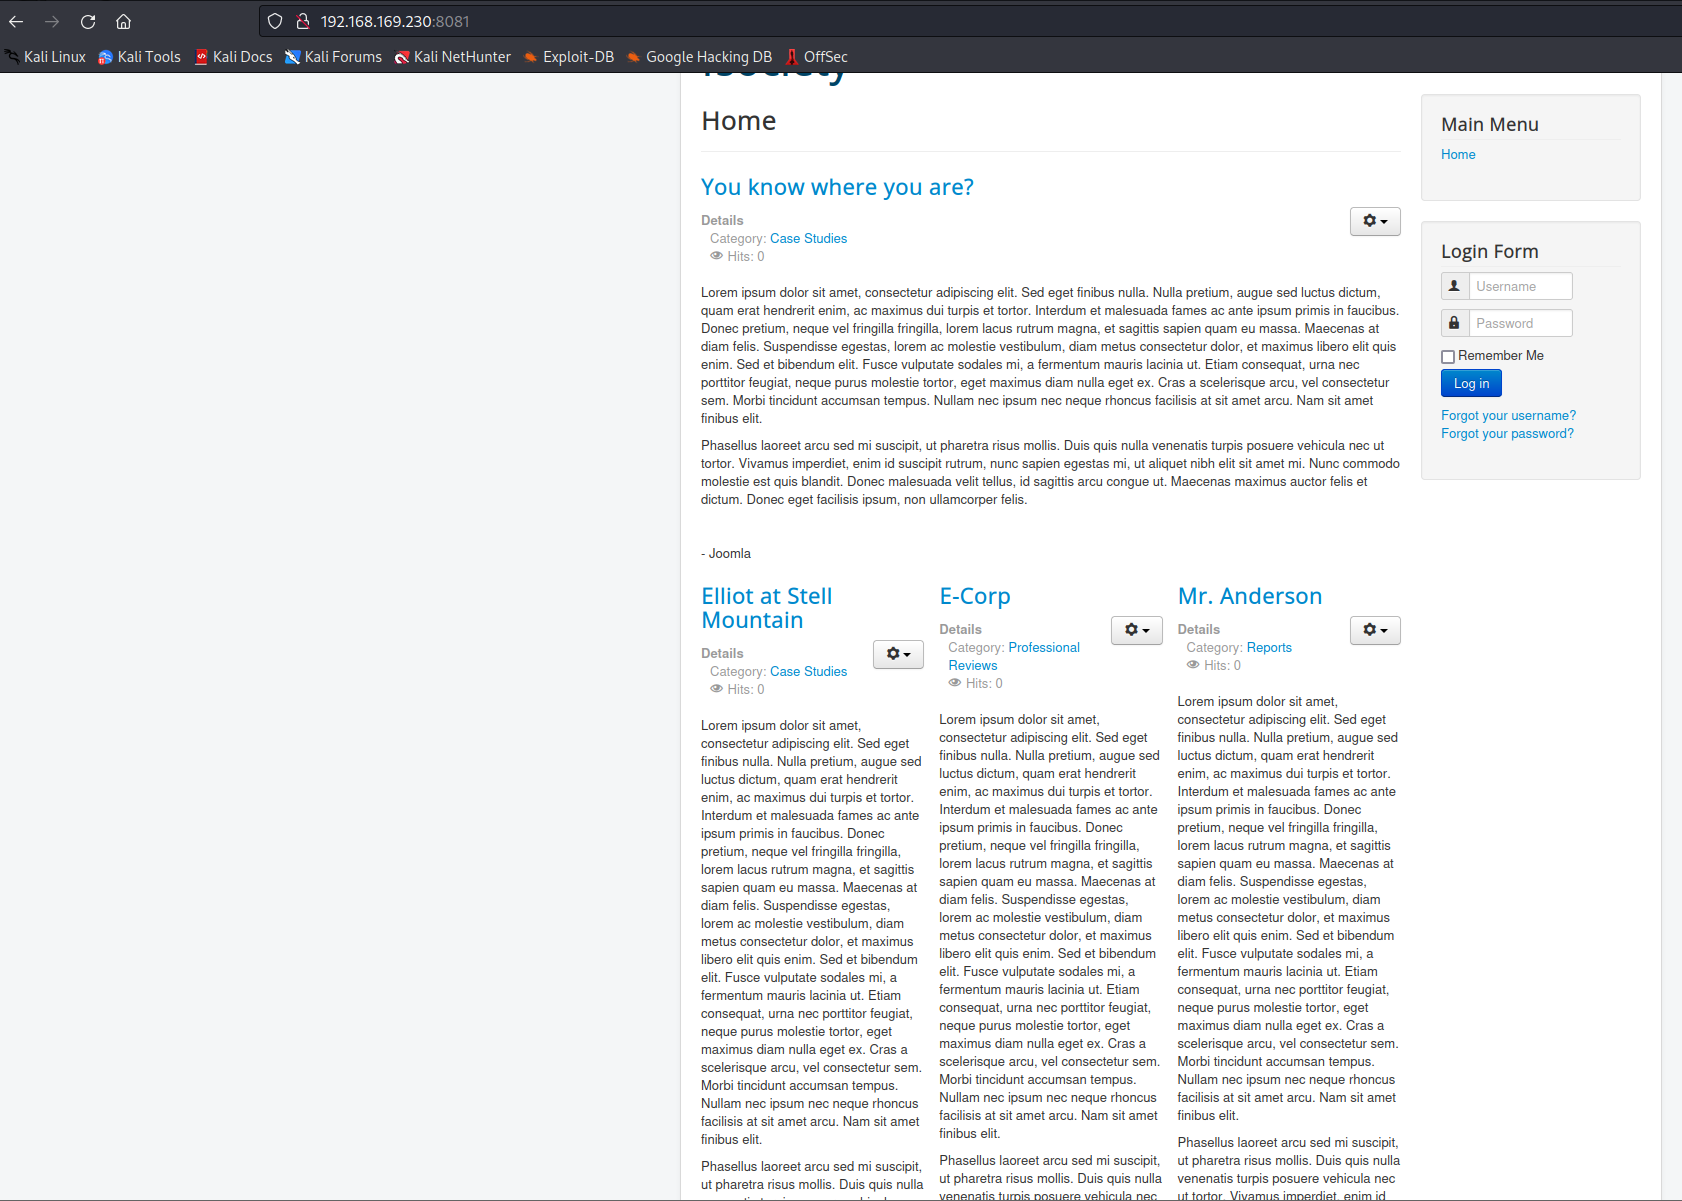The image size is (1682, 1201).
Task: Open gear dropdown for Elliot at Stell Mountain
Action: pyautogui.click(x=898, y=654)
